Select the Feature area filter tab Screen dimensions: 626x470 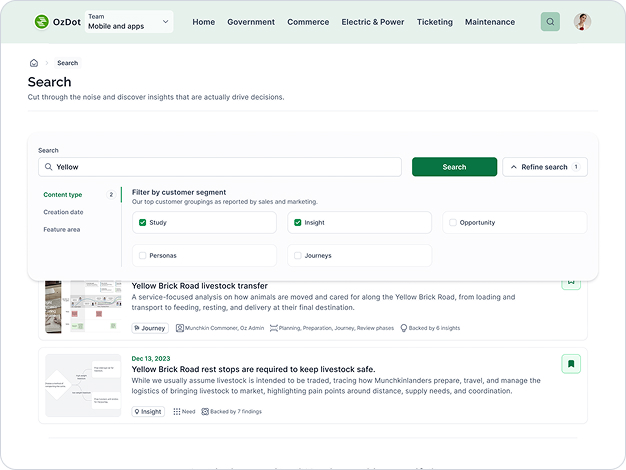pos(62,230)
